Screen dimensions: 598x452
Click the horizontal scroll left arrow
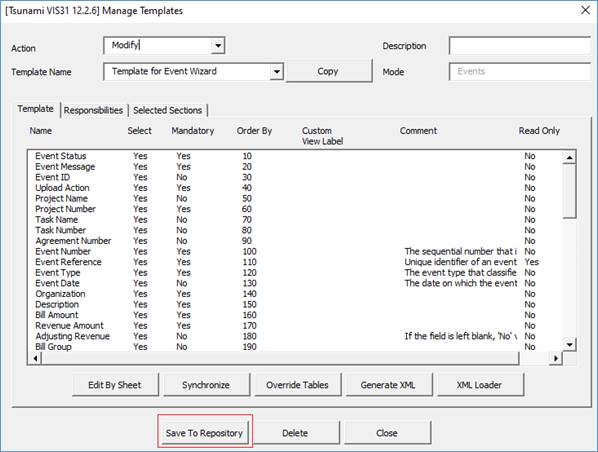coord(35,358)
